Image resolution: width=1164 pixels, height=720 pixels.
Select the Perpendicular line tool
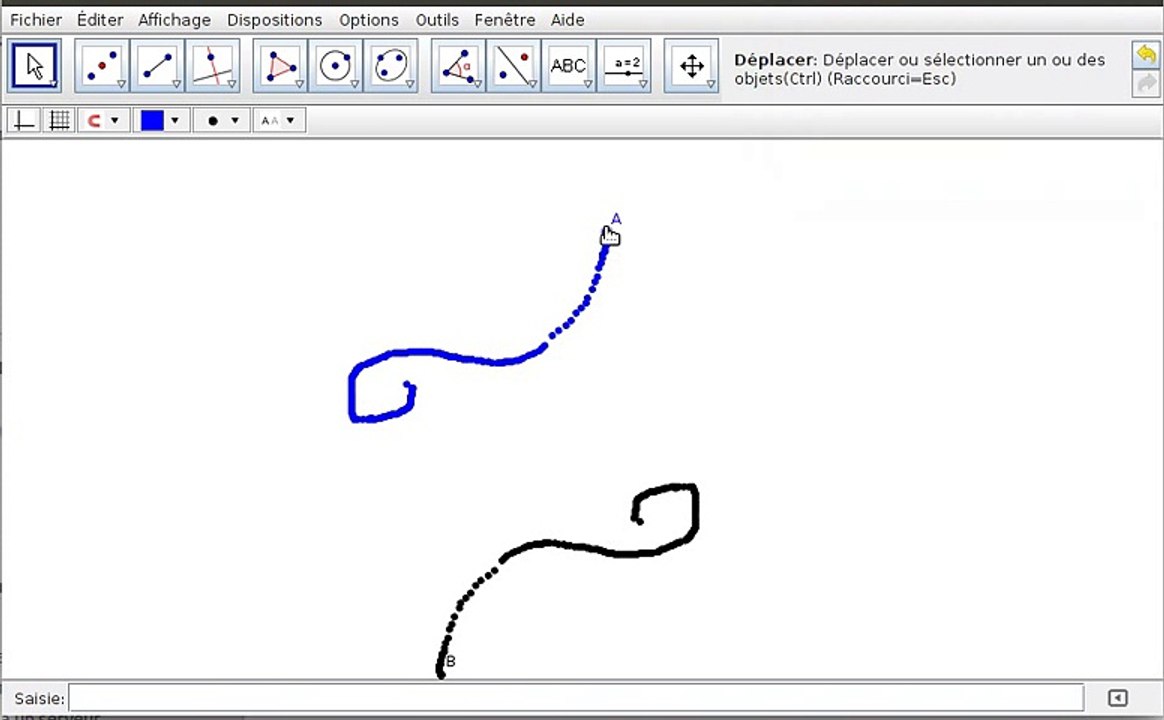(x=212, y=66)
